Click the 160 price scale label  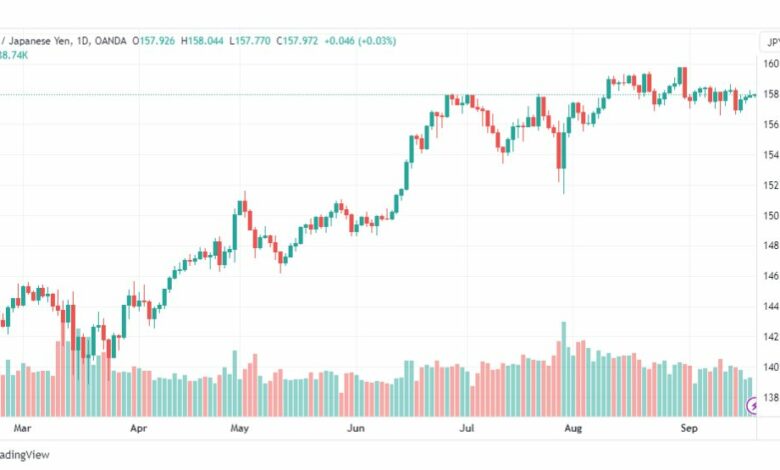point(772,64)
